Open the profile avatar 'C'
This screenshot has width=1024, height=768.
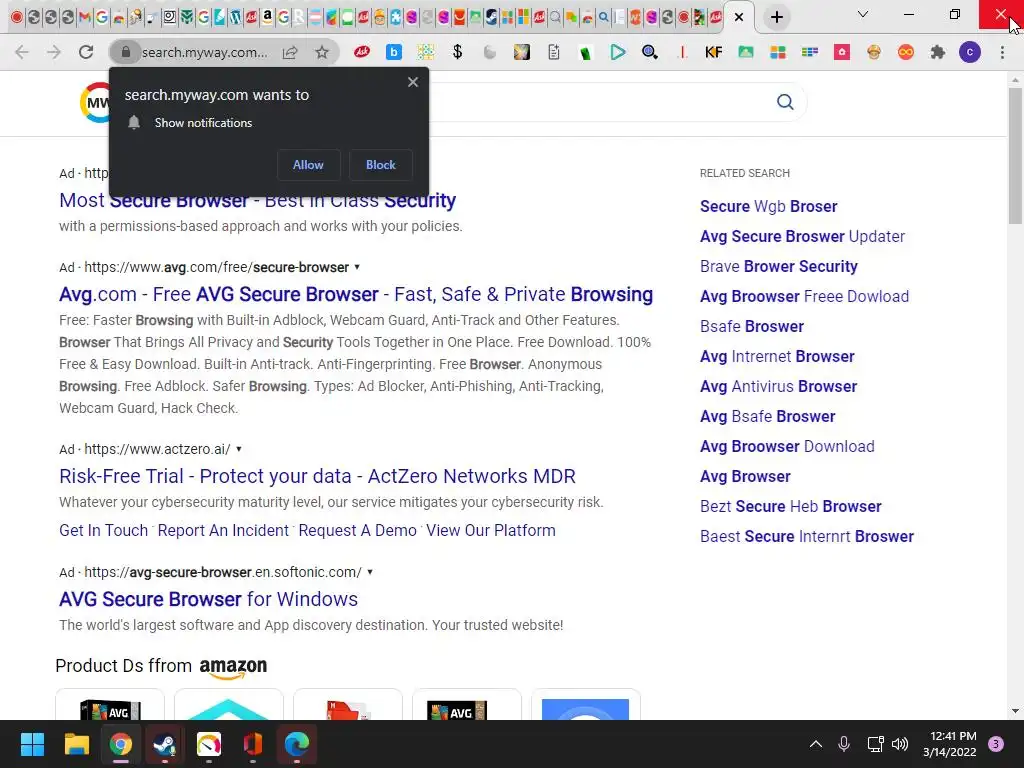pyautogui.click(x=970, y=52)
